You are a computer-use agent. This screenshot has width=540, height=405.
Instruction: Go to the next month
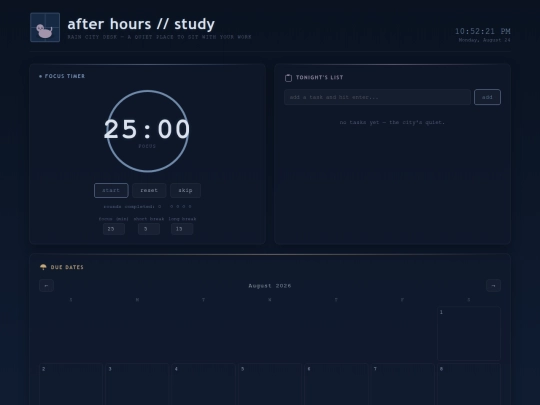tap(493, 285)
